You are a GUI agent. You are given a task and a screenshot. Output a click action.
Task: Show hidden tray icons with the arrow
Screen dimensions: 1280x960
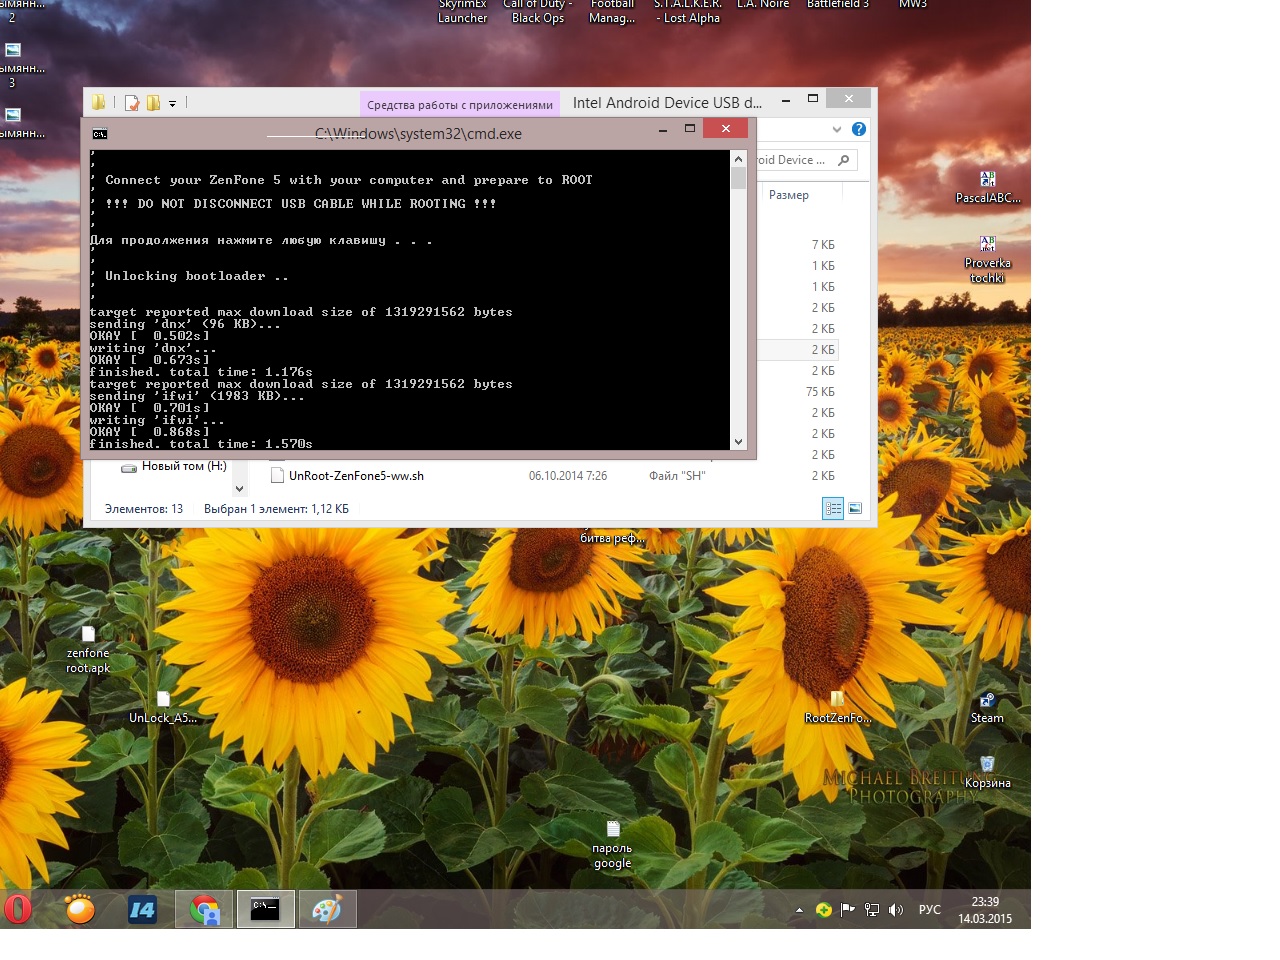(x=799, y=910)
